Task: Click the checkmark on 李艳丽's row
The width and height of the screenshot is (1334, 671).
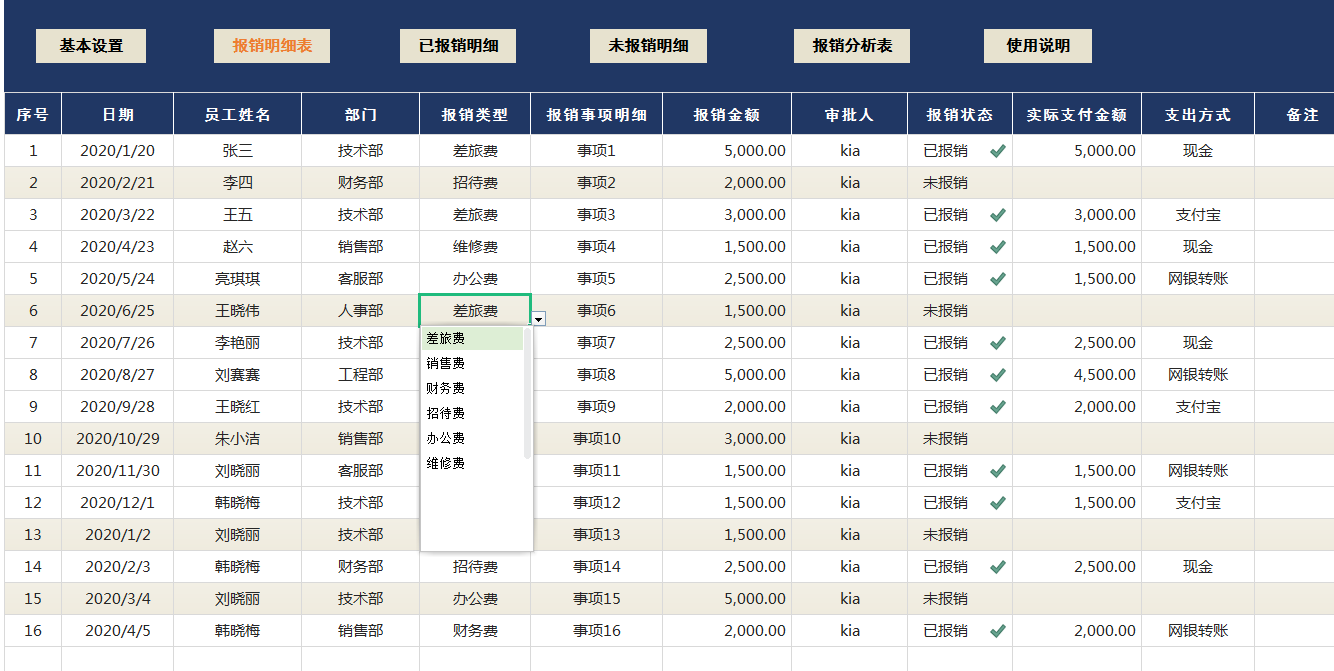Action: (x=996, y=342)
